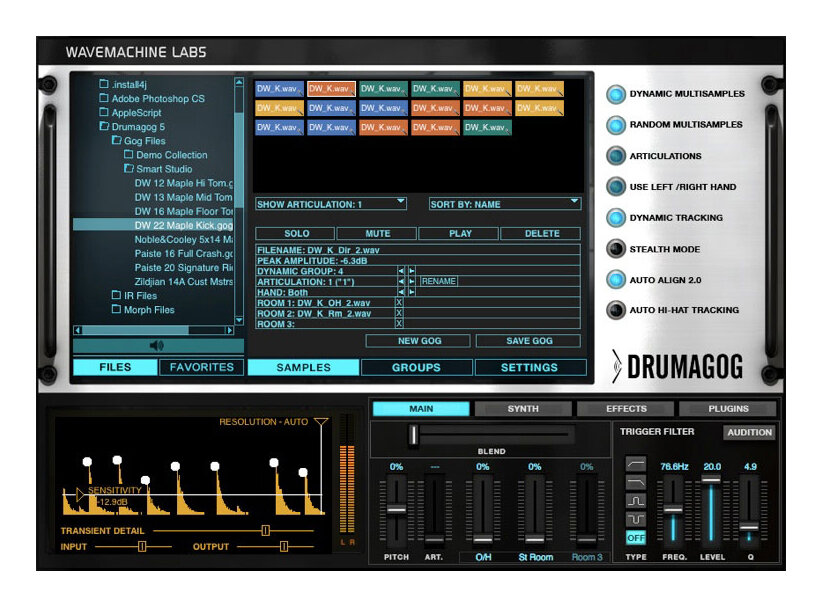822x607 pixels.
Task: Click the file browser scroll down arrow
Action: pos(239,320)
